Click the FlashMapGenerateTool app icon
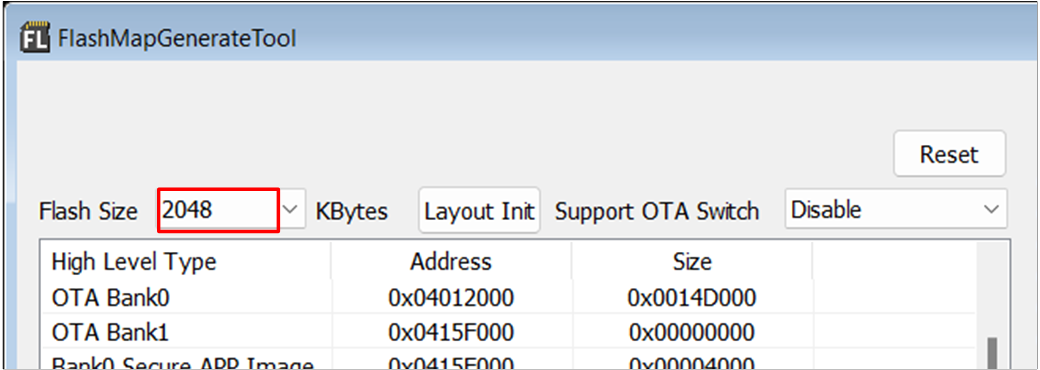 click(34, 38)
